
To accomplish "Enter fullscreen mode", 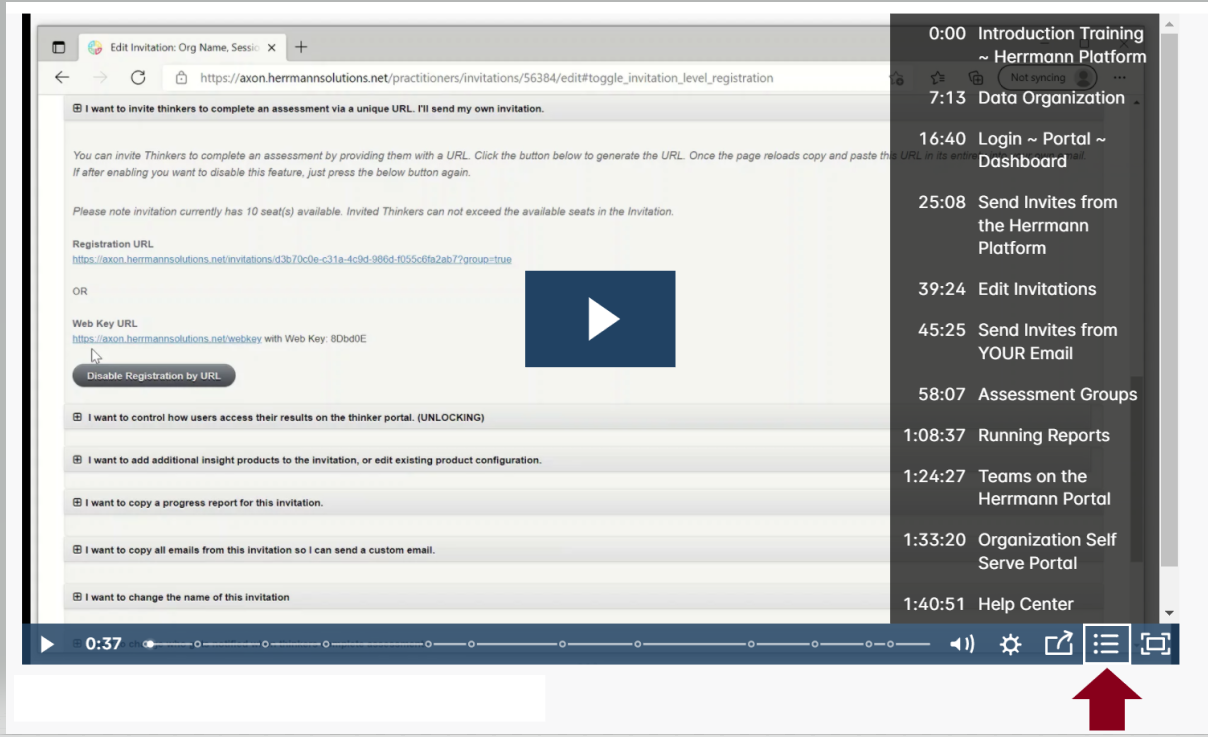I will [x=1155, y=644].
